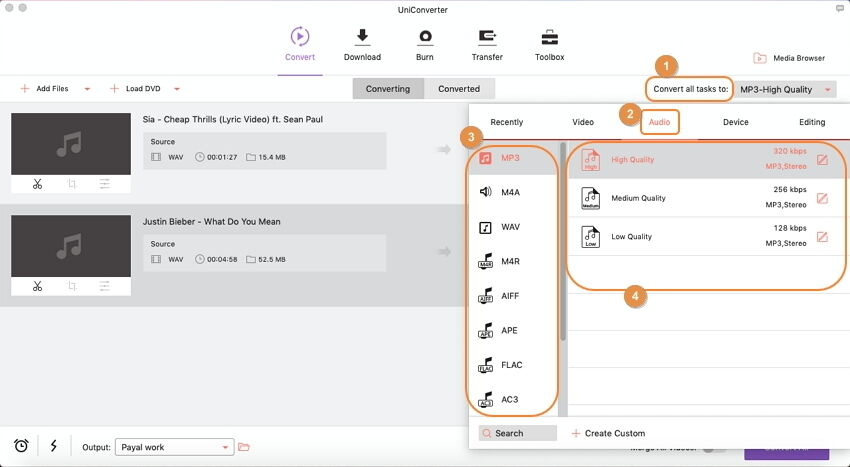Go to the Transfer section
The height and width of the screenshot is (467, 850).
point(487,38)
